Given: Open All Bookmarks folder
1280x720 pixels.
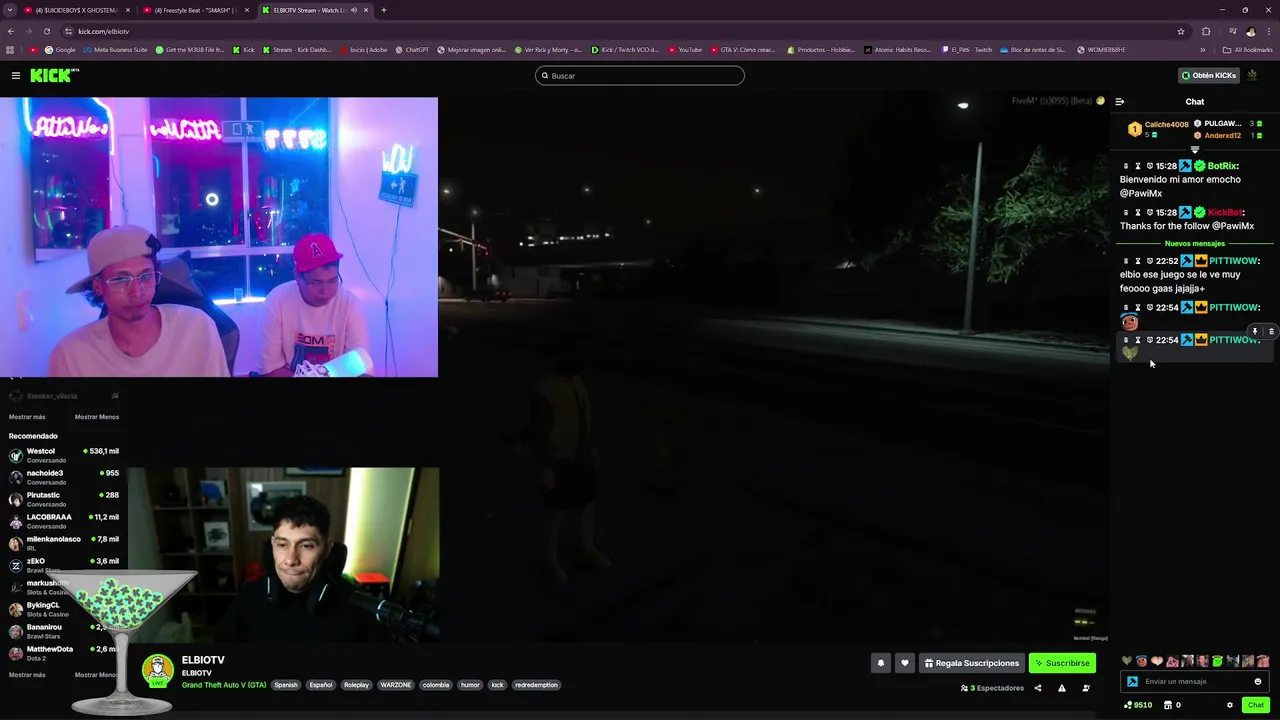Looking at the screenshot, I should (x=1247, y=49).
